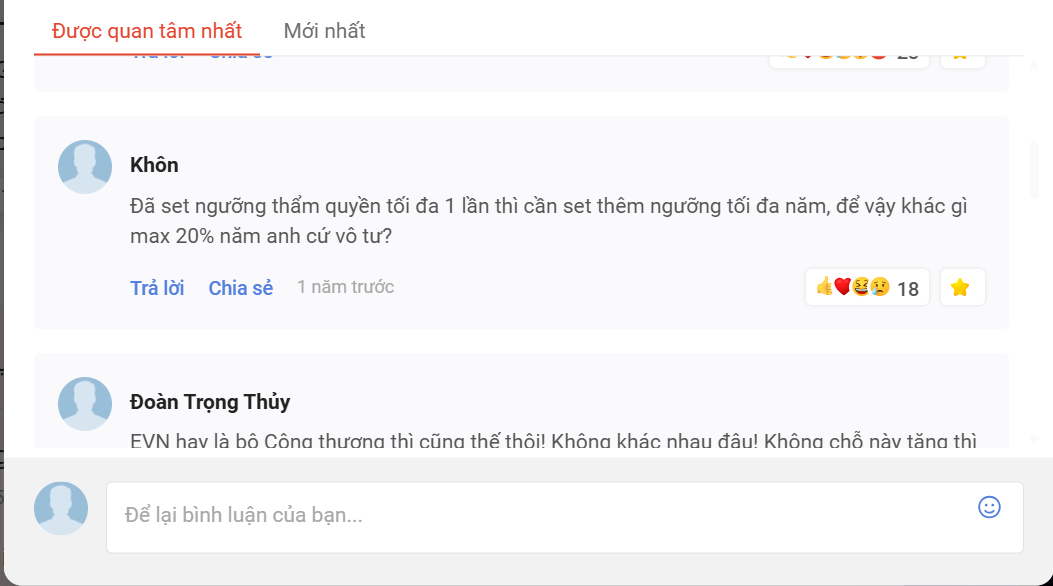Screen dimensions: 1053x586
Task: Open Đoàn Trọng Thủy's profile name
Action: pos(210,402)
